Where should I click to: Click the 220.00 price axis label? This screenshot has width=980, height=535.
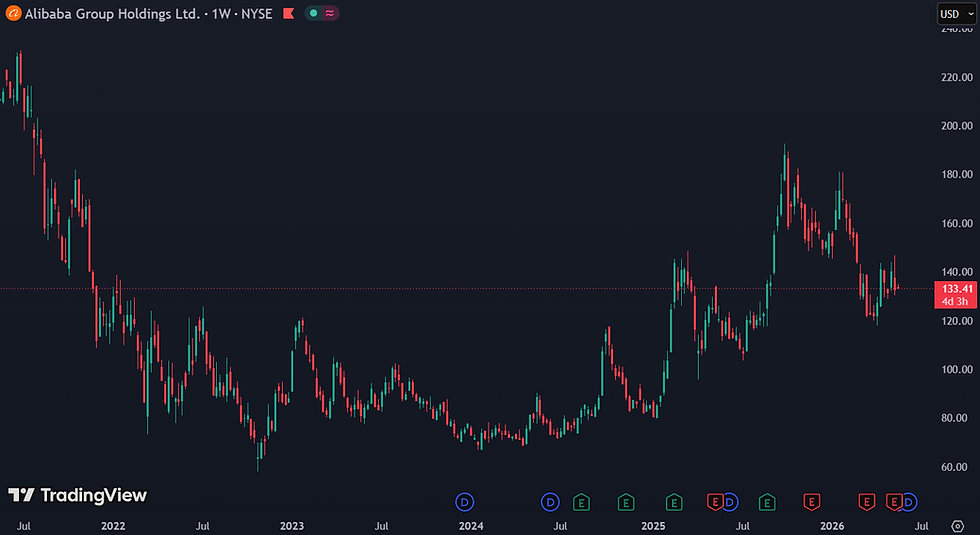click(x=957, y=77)
